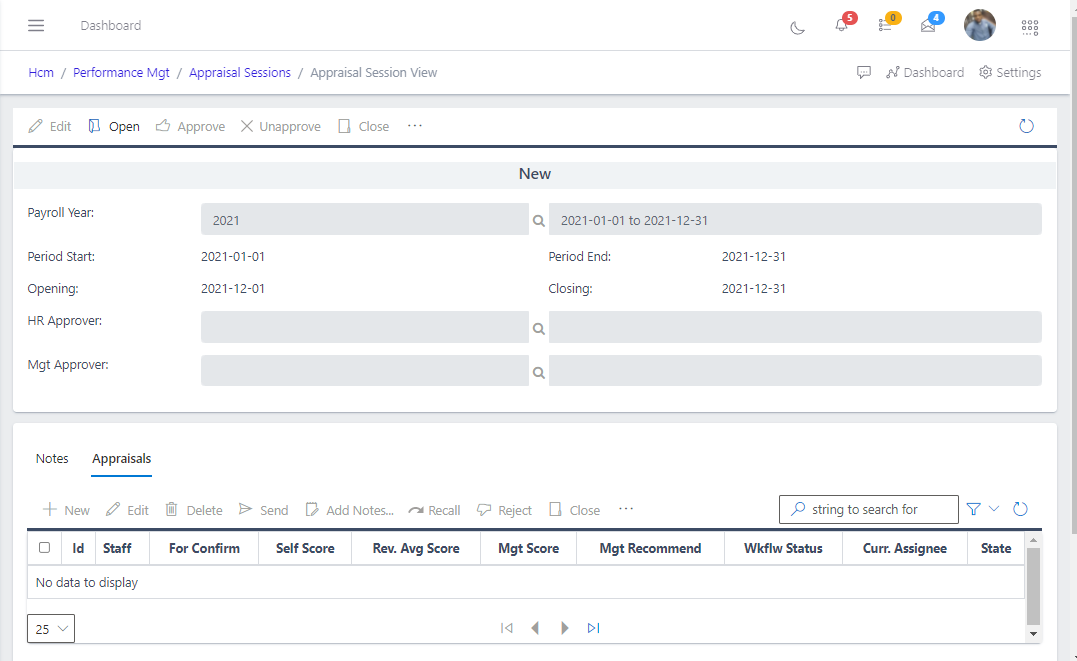1077x661 pixels.
Task: Open the filter icon above the grid
Action: pos(973,509)
